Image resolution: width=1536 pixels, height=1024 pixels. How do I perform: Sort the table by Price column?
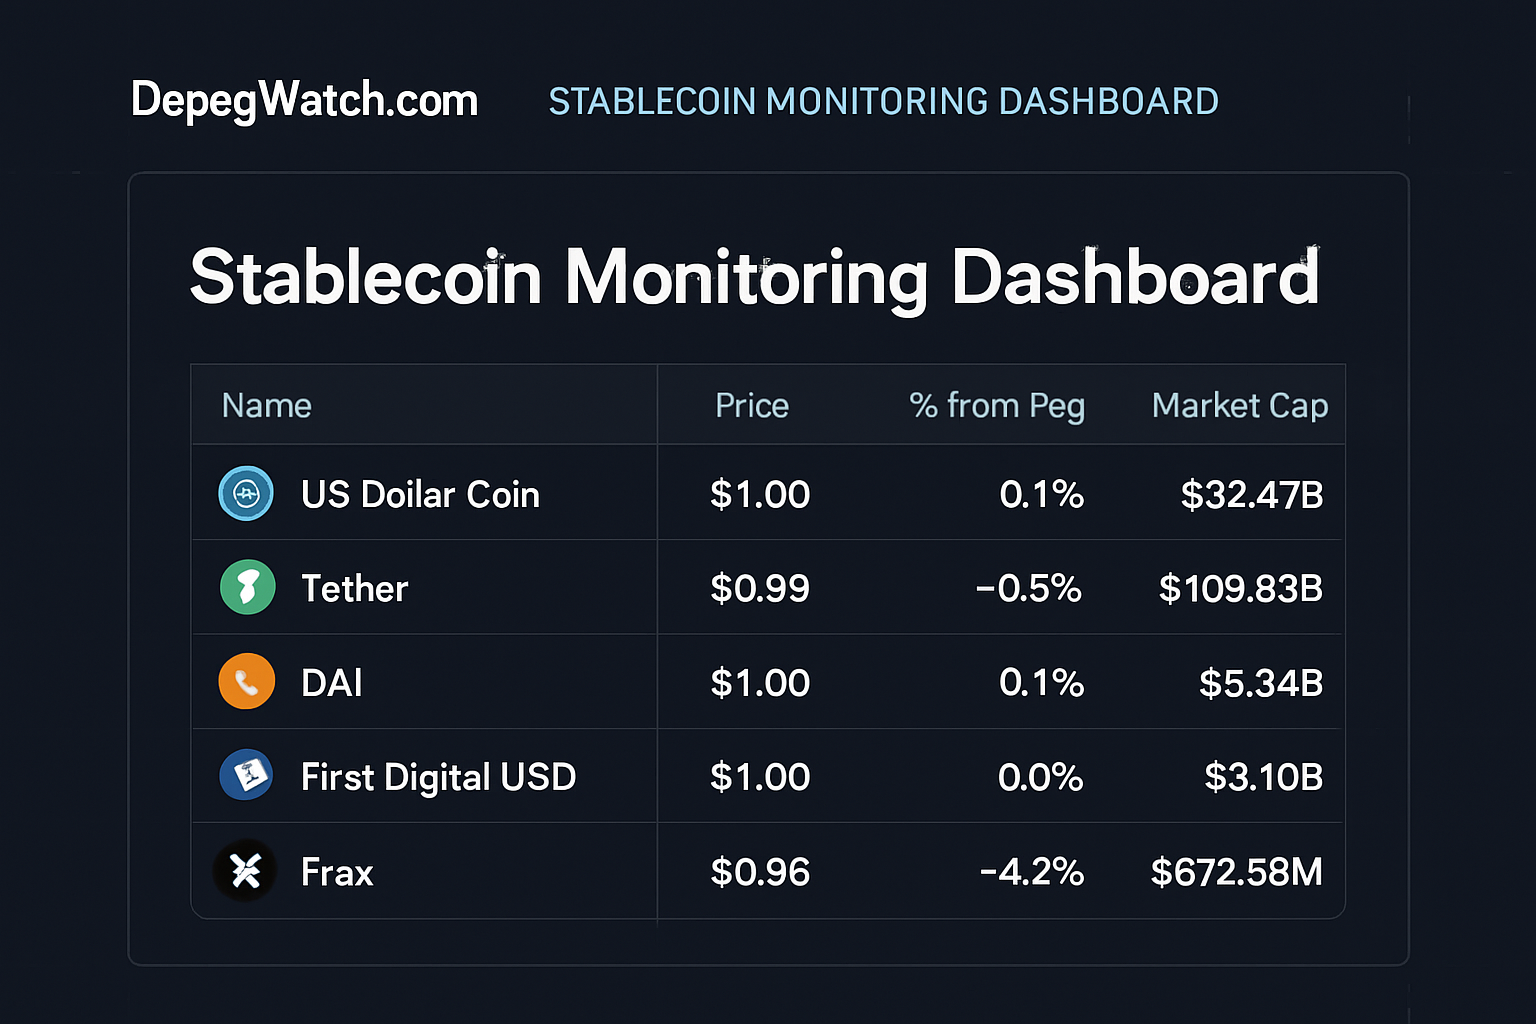(x=751, y=405)
